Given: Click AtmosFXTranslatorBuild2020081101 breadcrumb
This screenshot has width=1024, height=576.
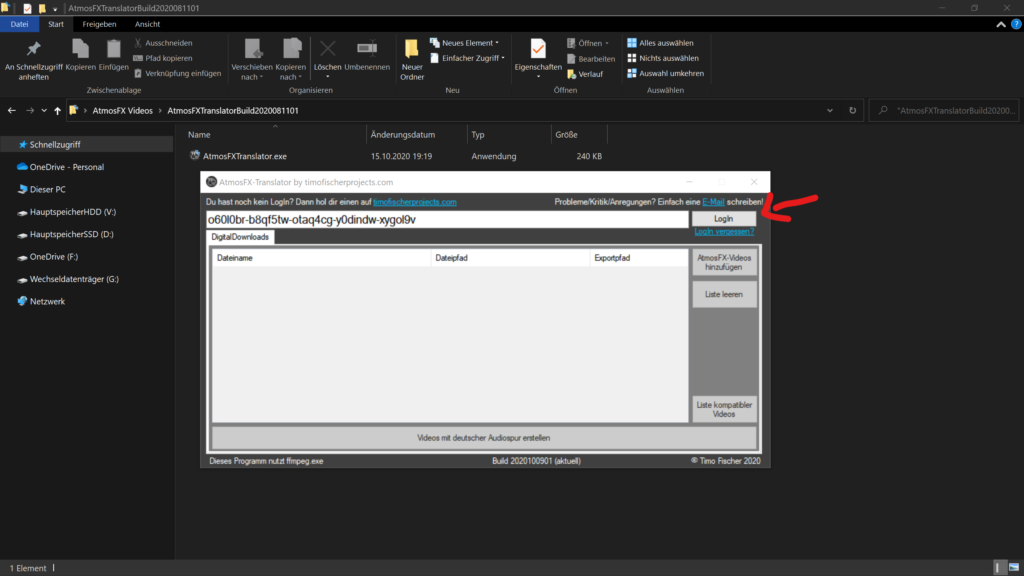Looking at the screenshot, I should [x=232, y=110].
